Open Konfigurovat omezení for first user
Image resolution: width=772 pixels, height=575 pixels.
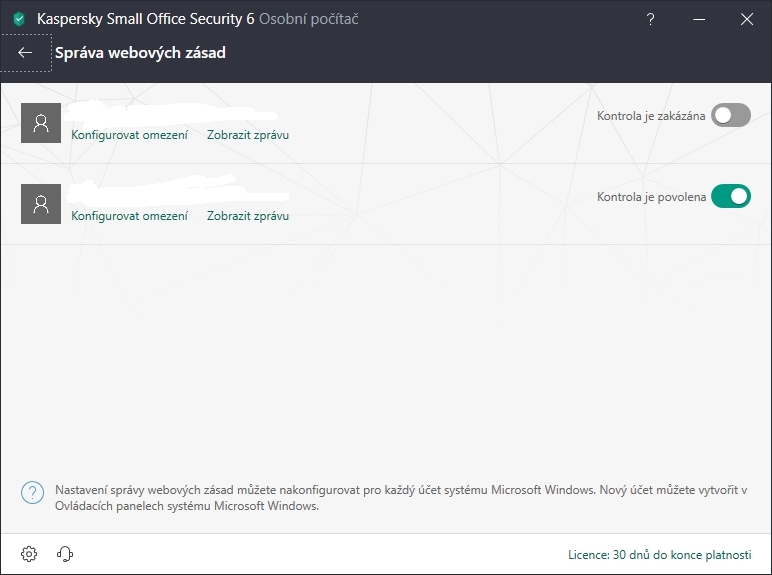[x=129, y=135]
